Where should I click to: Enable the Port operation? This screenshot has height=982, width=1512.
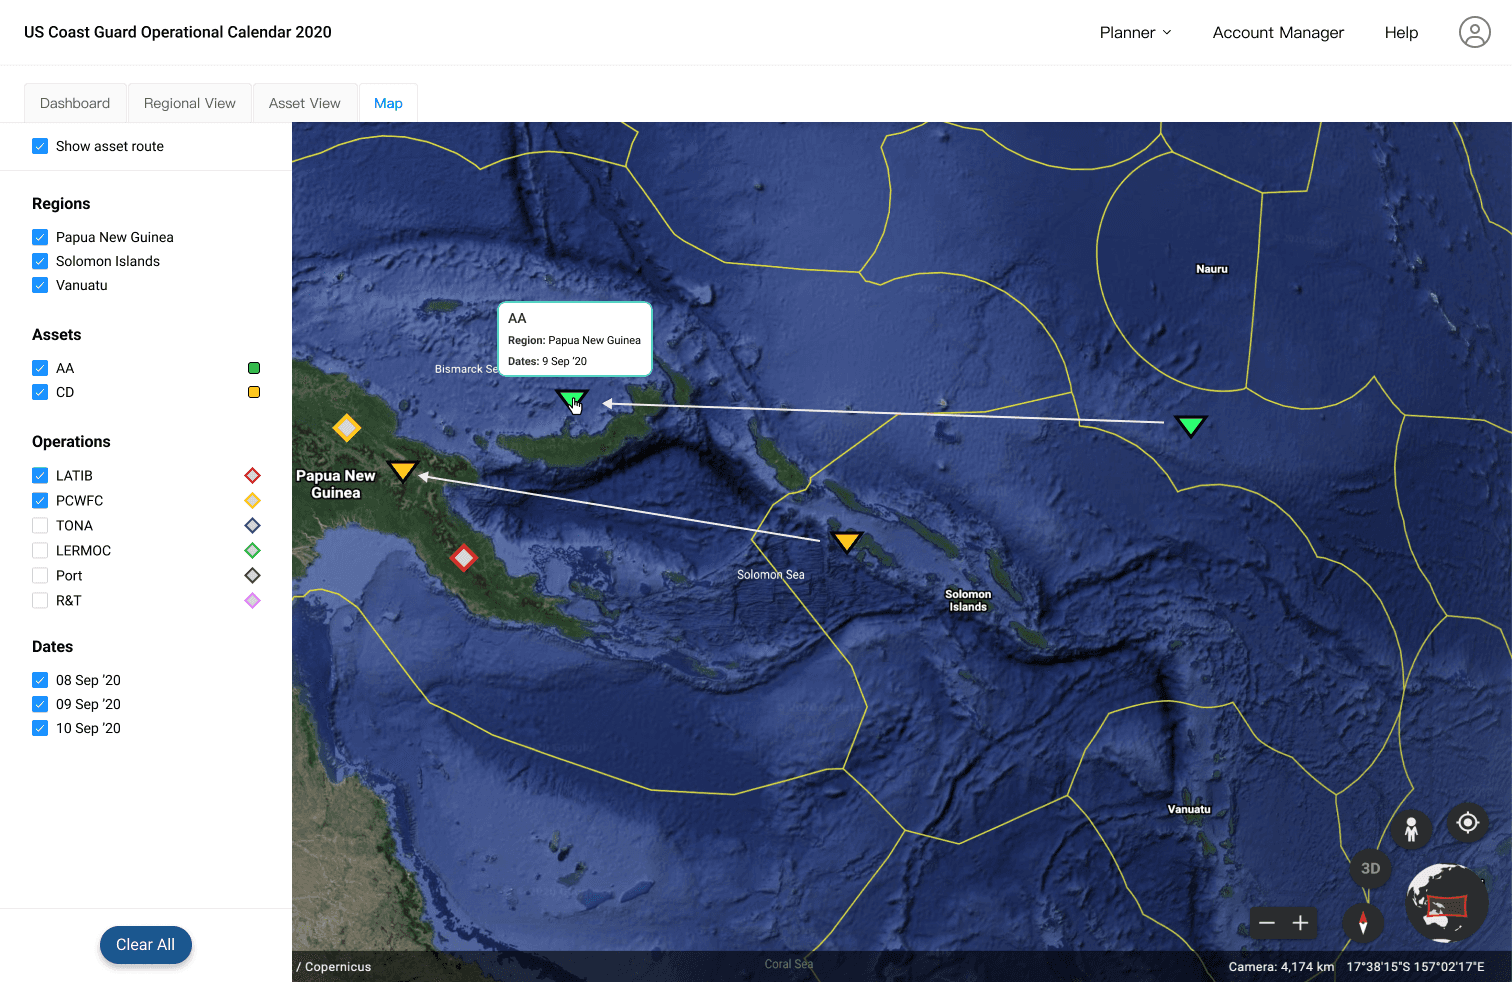pos(40,575)
